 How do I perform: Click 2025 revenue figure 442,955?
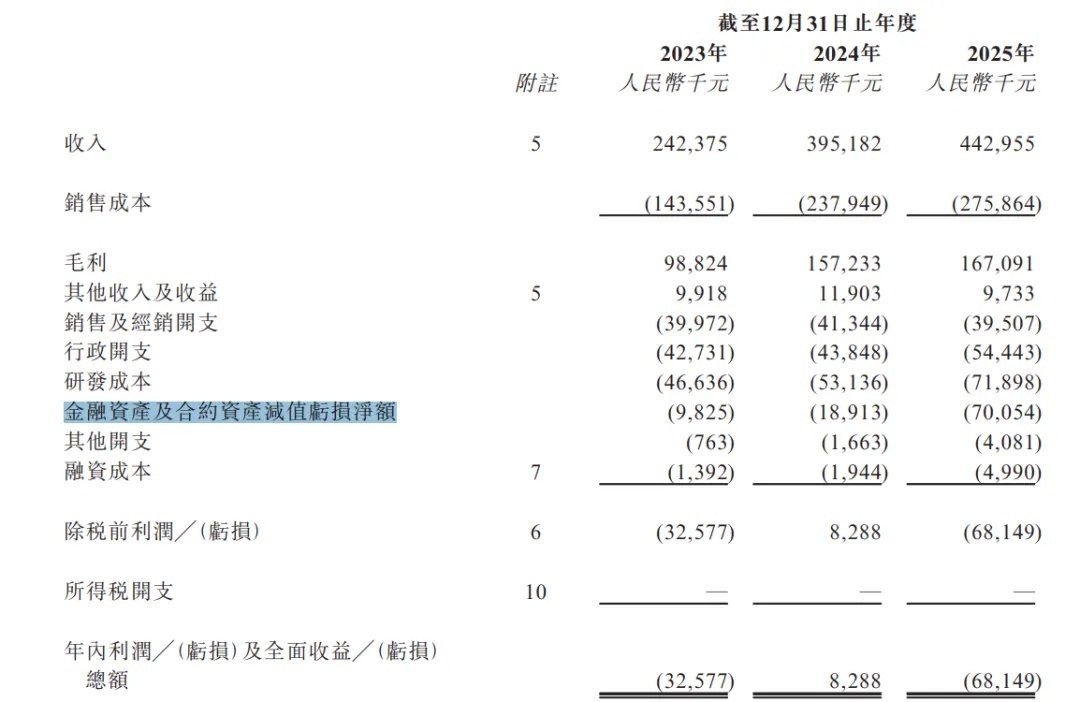click(997, 143)
